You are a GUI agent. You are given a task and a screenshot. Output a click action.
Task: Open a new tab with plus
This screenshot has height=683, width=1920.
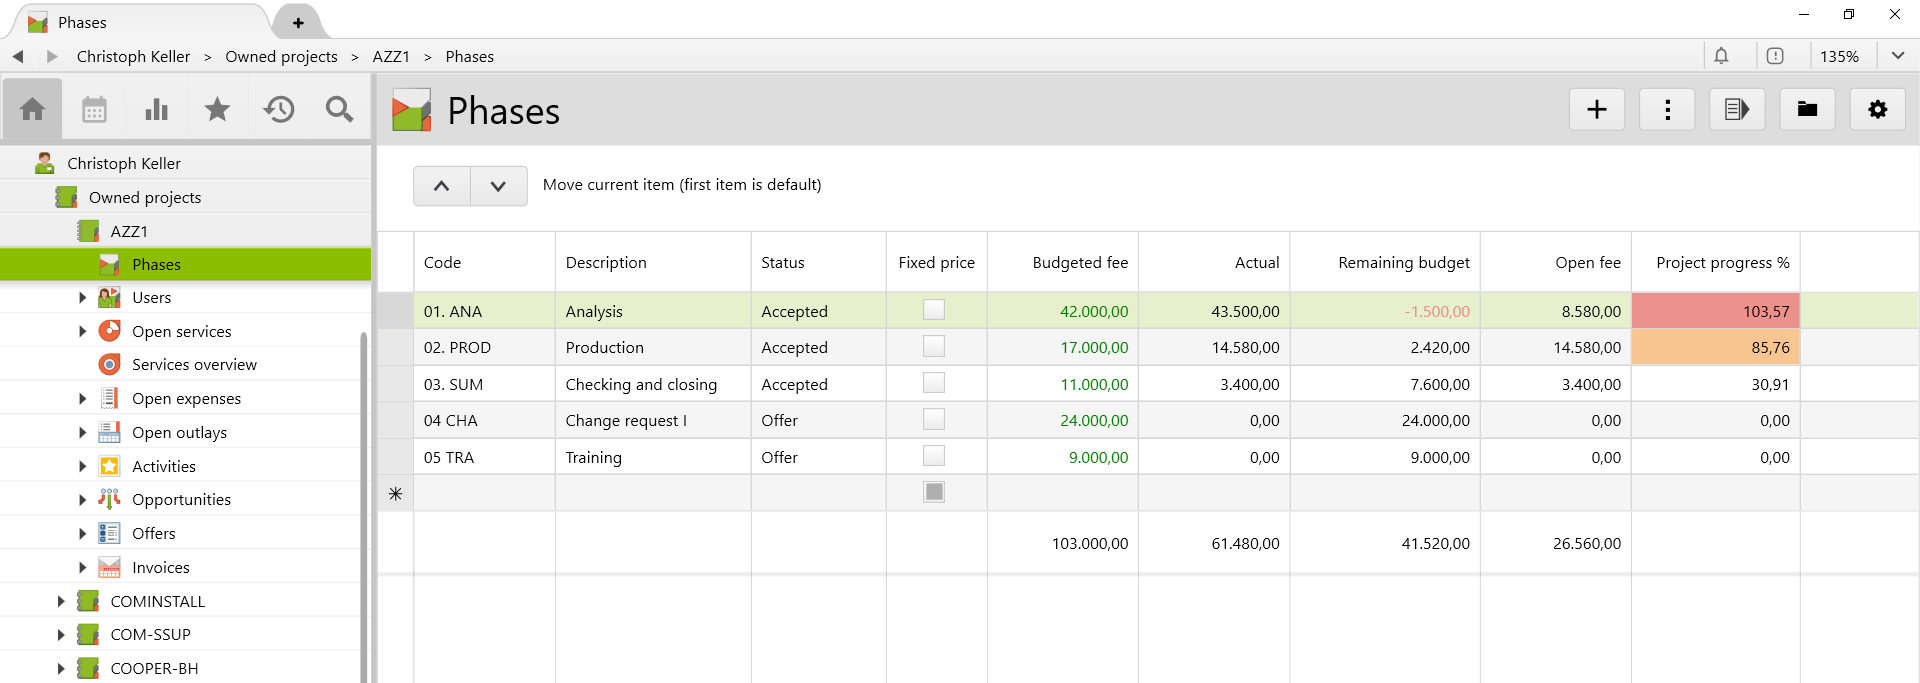coord(298,22)
